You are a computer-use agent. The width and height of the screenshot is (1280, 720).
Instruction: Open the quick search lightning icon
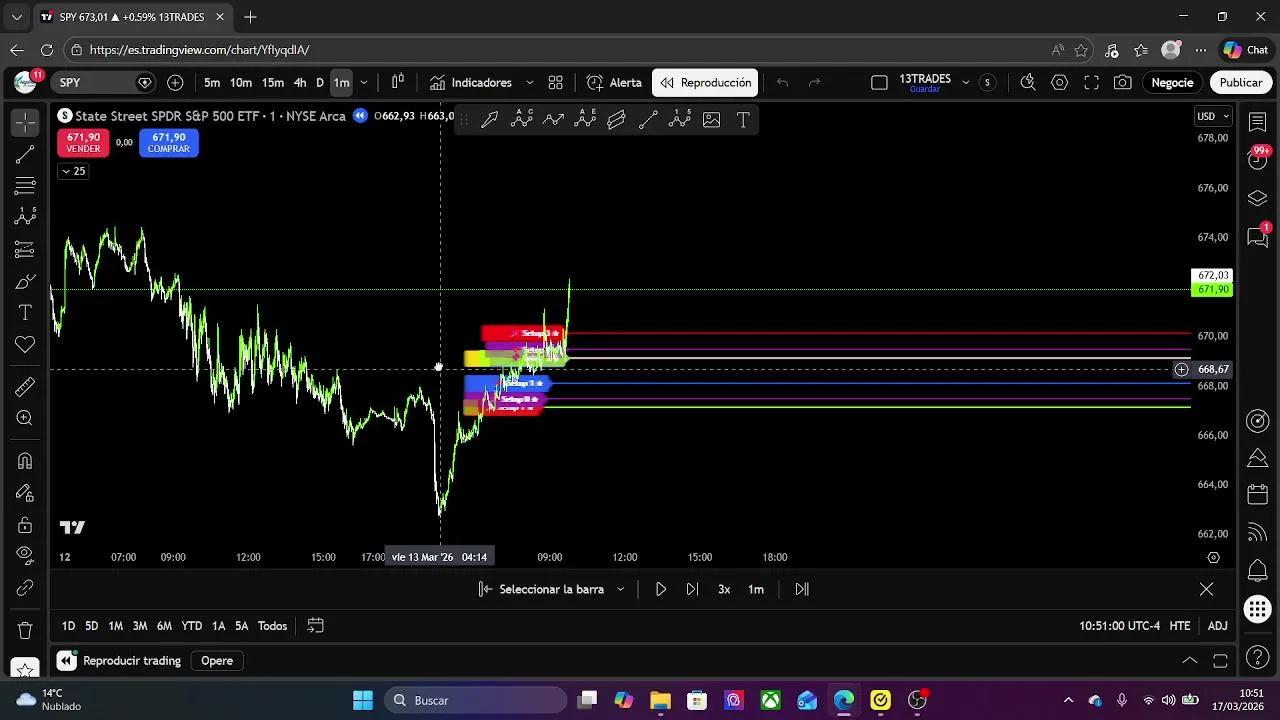[x=1027, y=83]
